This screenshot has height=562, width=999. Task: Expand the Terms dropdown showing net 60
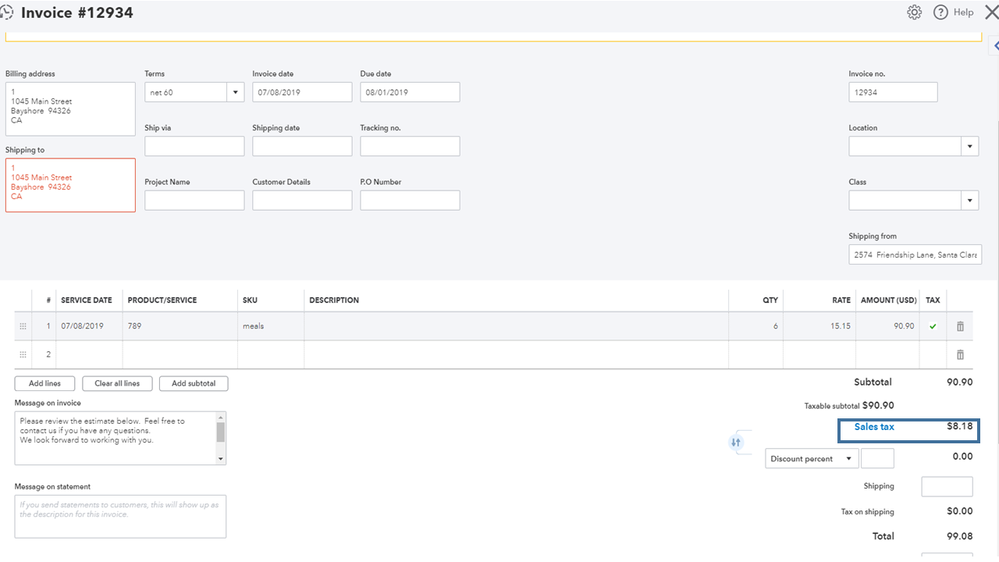tap(235, 92)
